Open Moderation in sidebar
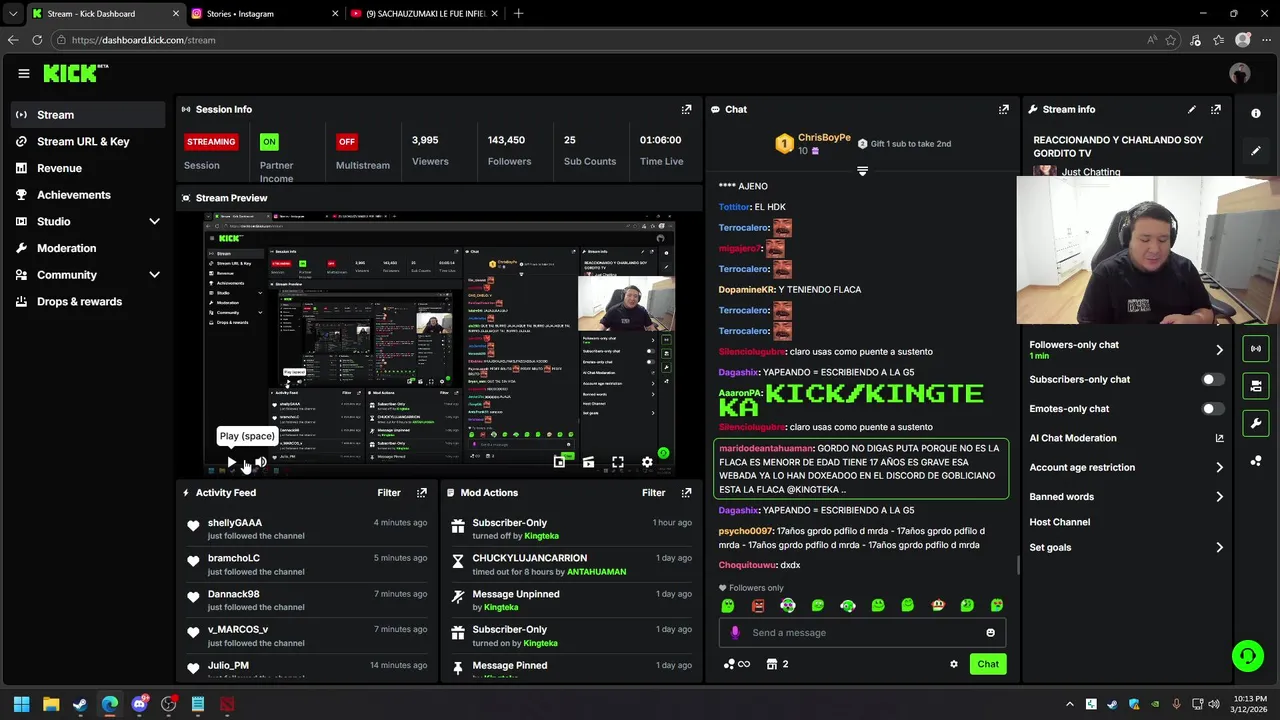The image size is (1280, 720). point(88,248)
